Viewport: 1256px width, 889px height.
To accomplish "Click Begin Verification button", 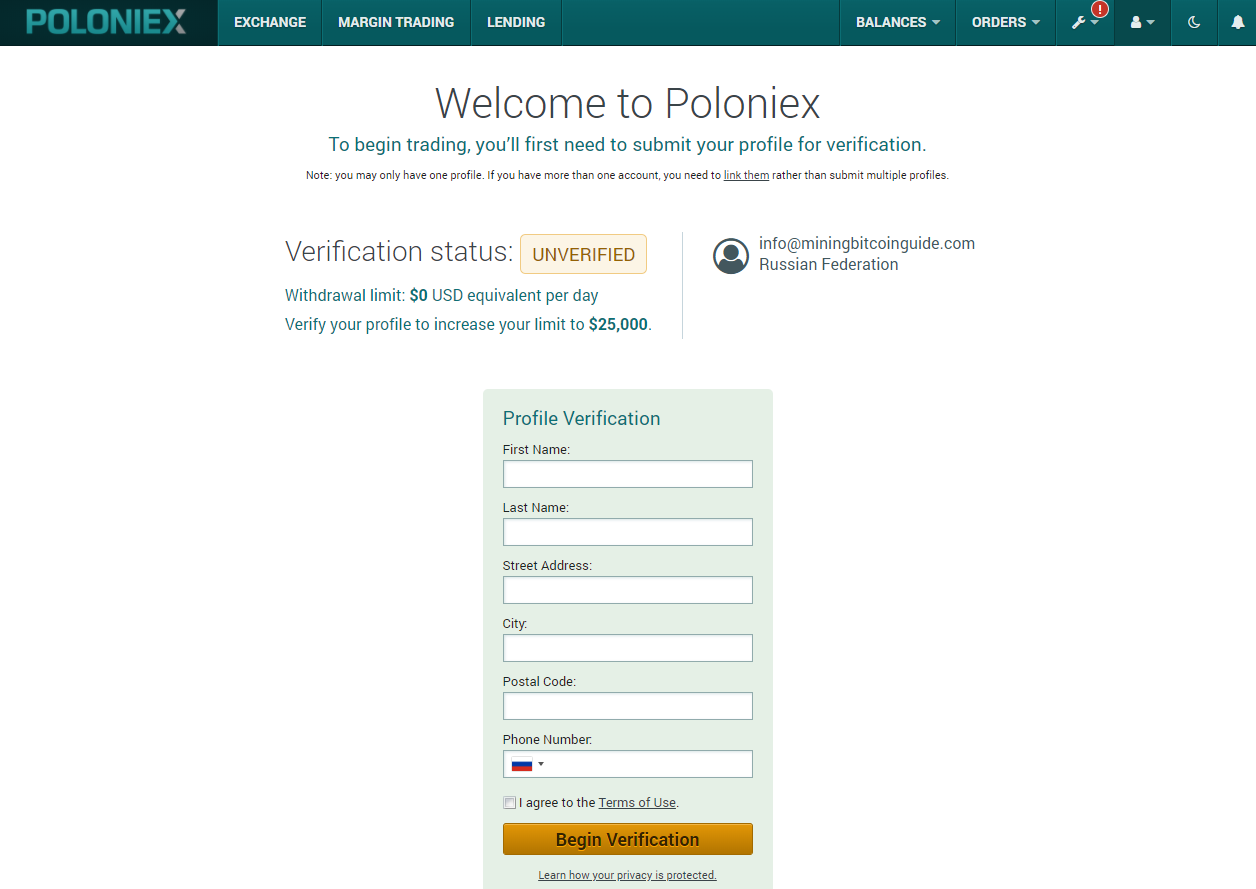I will tap(628, 839).
